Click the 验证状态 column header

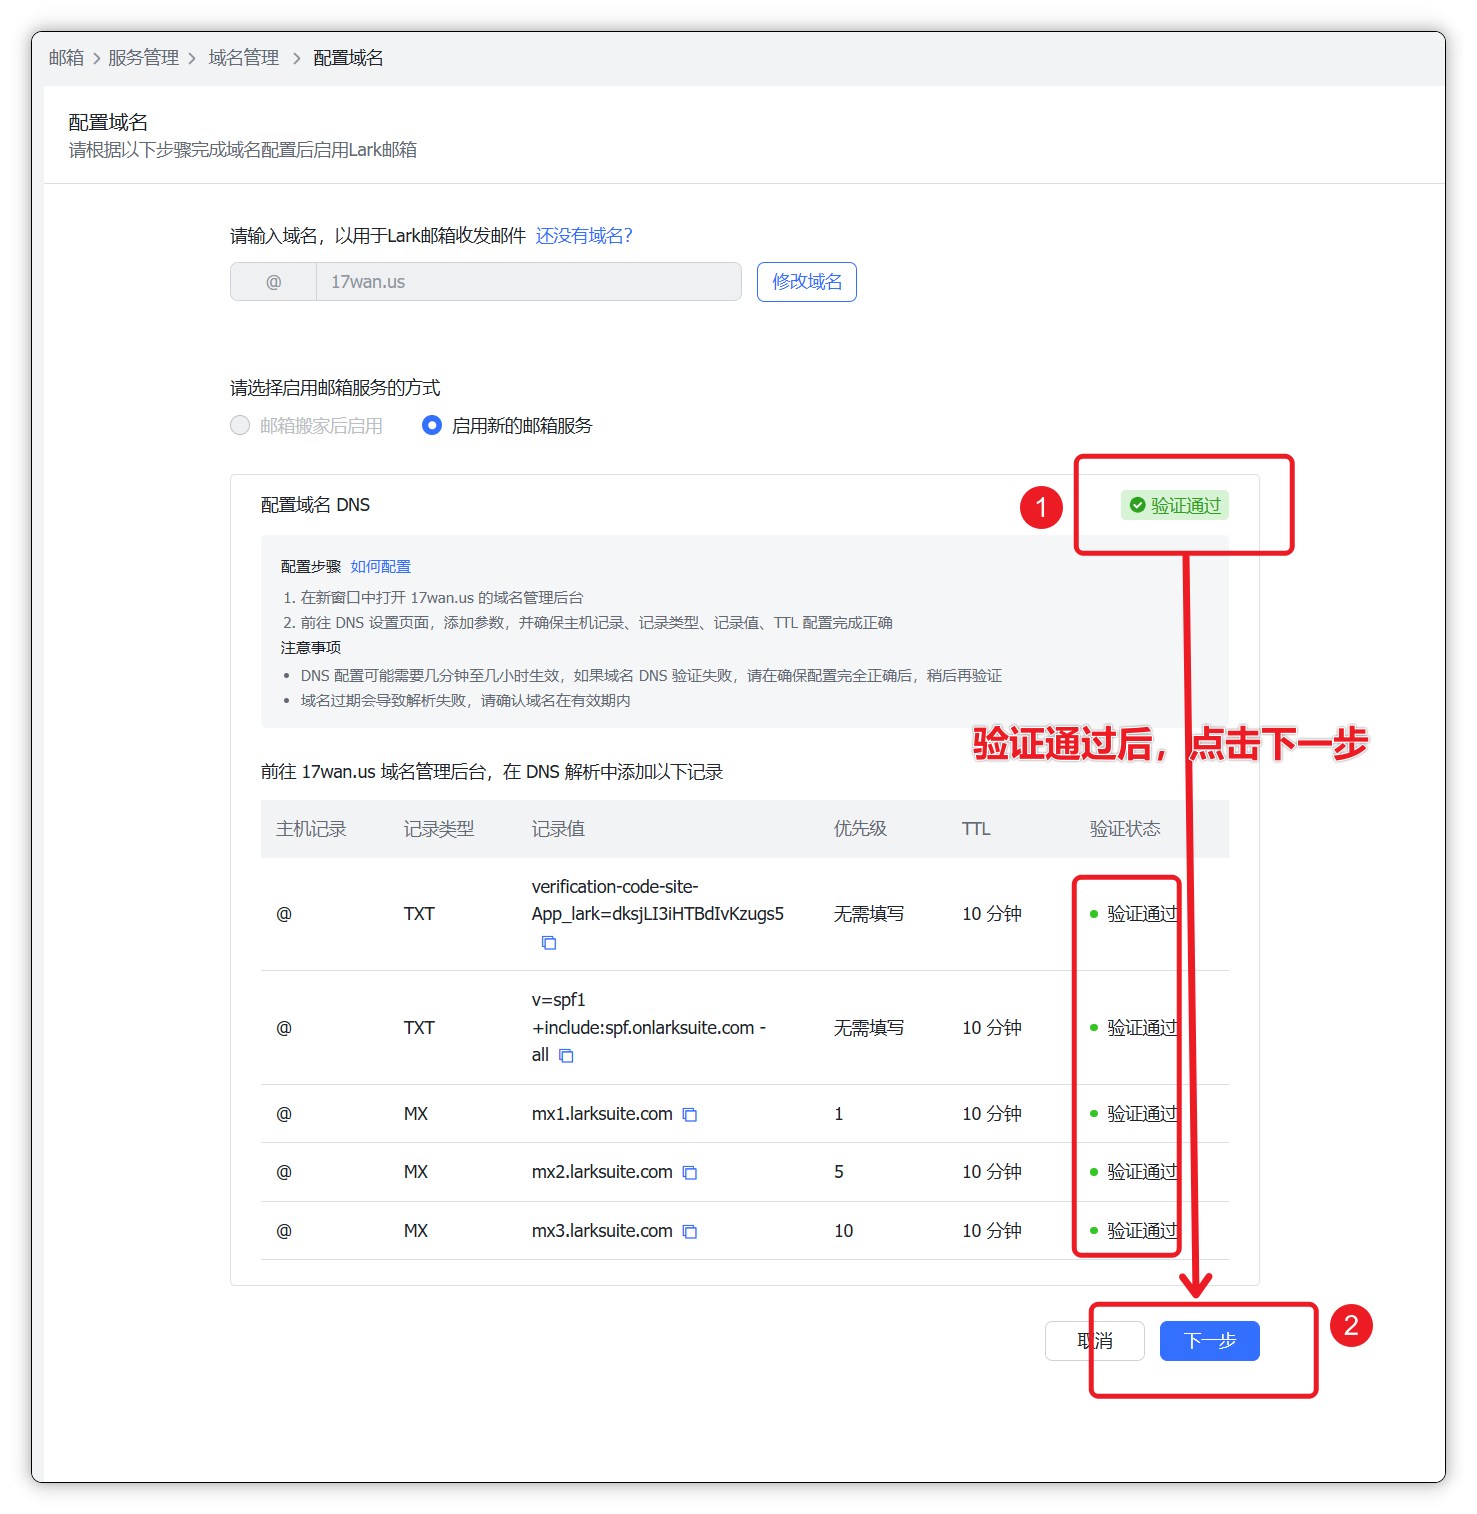coord(1124,829)
